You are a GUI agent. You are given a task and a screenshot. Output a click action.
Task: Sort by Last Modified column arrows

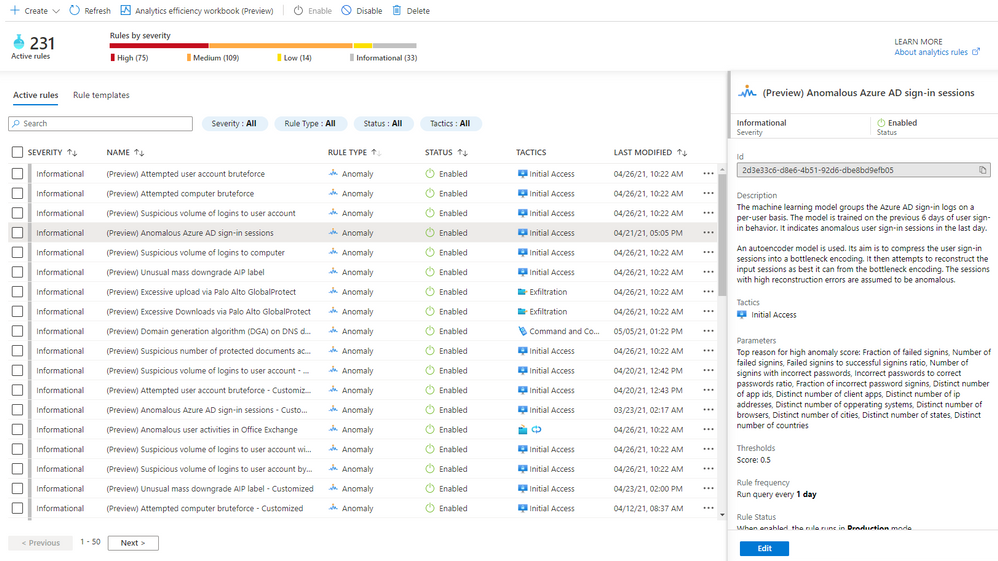[682, 153]
